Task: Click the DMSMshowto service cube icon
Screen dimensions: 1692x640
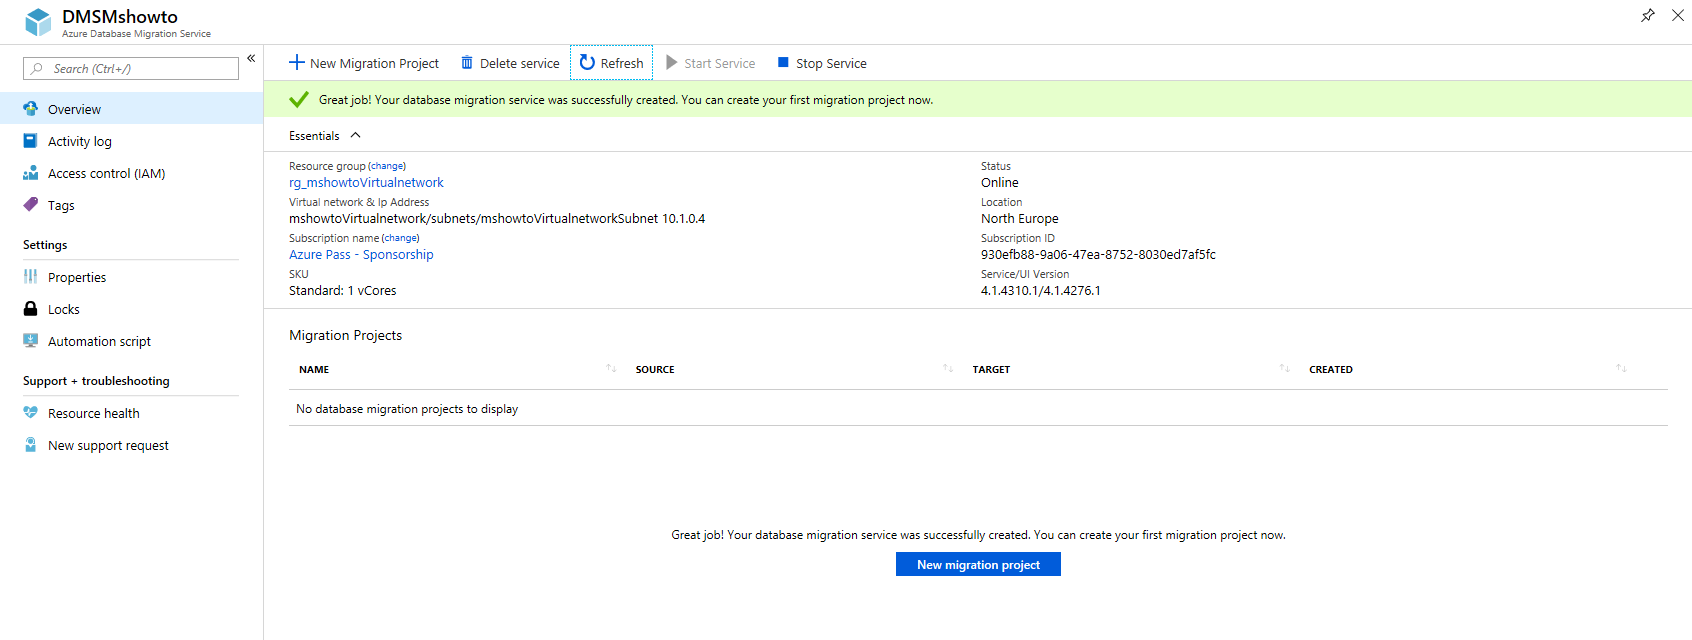Action: (x=38, y=22)
